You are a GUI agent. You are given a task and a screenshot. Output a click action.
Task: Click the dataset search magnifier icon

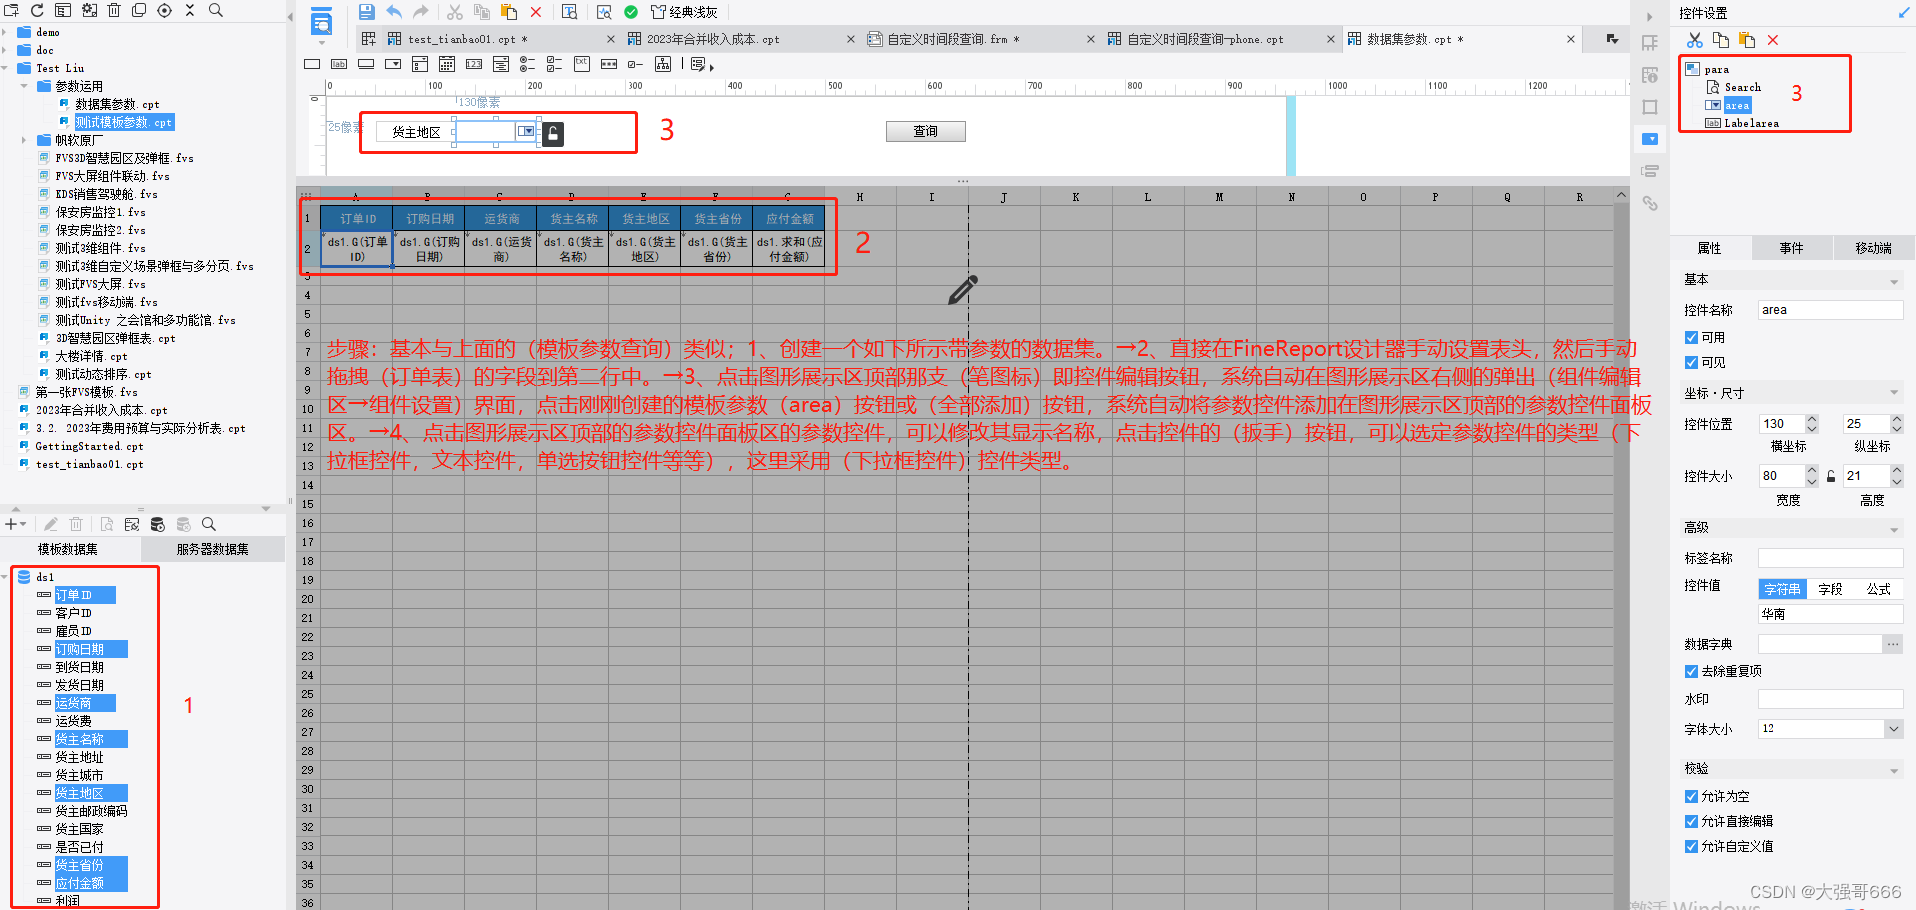click(x=209, y=524)
